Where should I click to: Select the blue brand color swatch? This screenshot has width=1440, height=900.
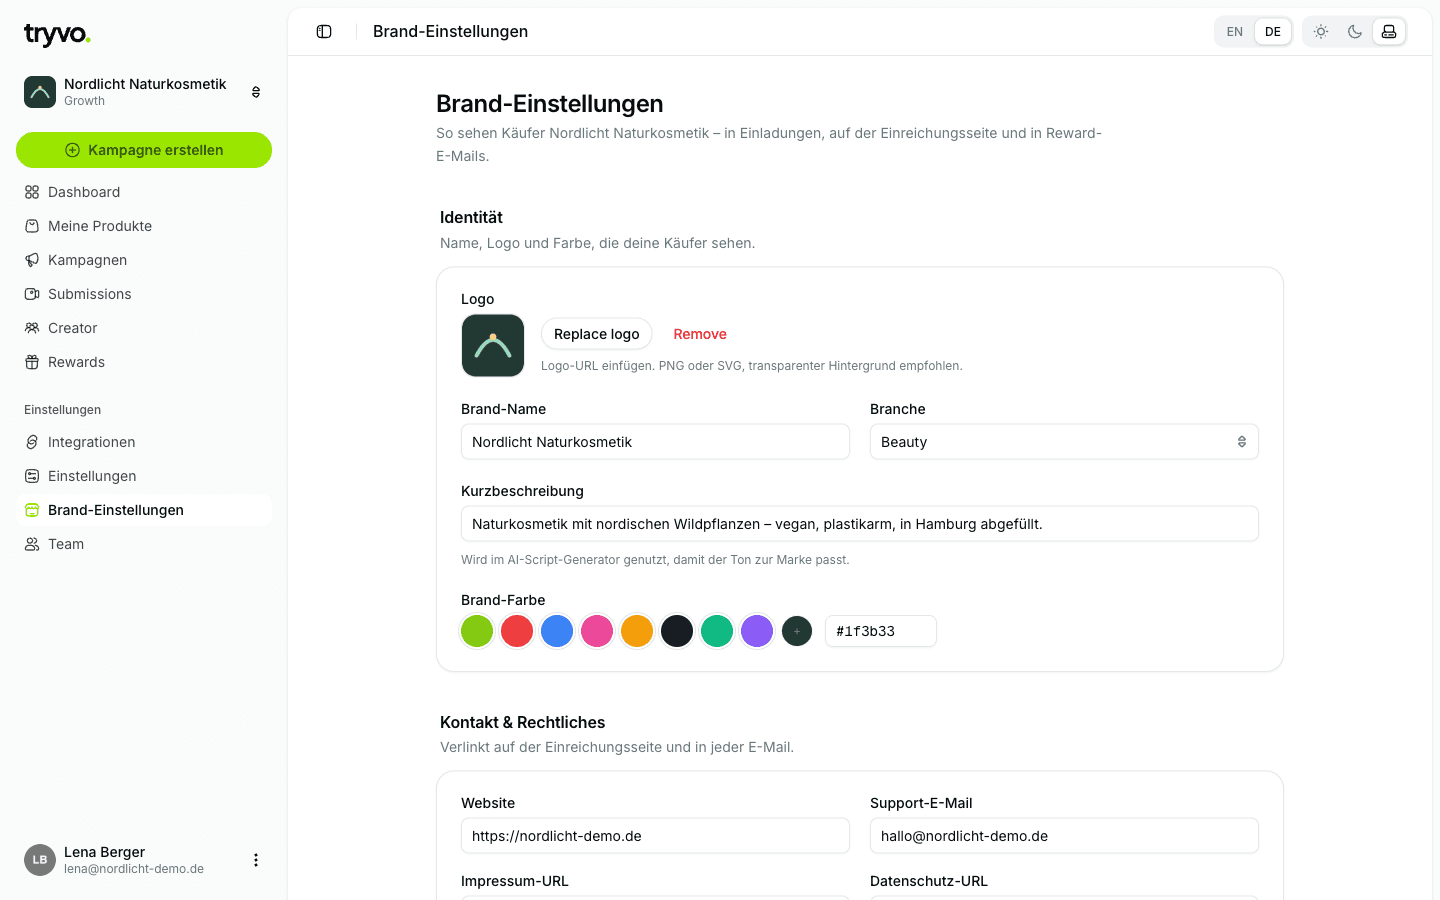[557, 631]
